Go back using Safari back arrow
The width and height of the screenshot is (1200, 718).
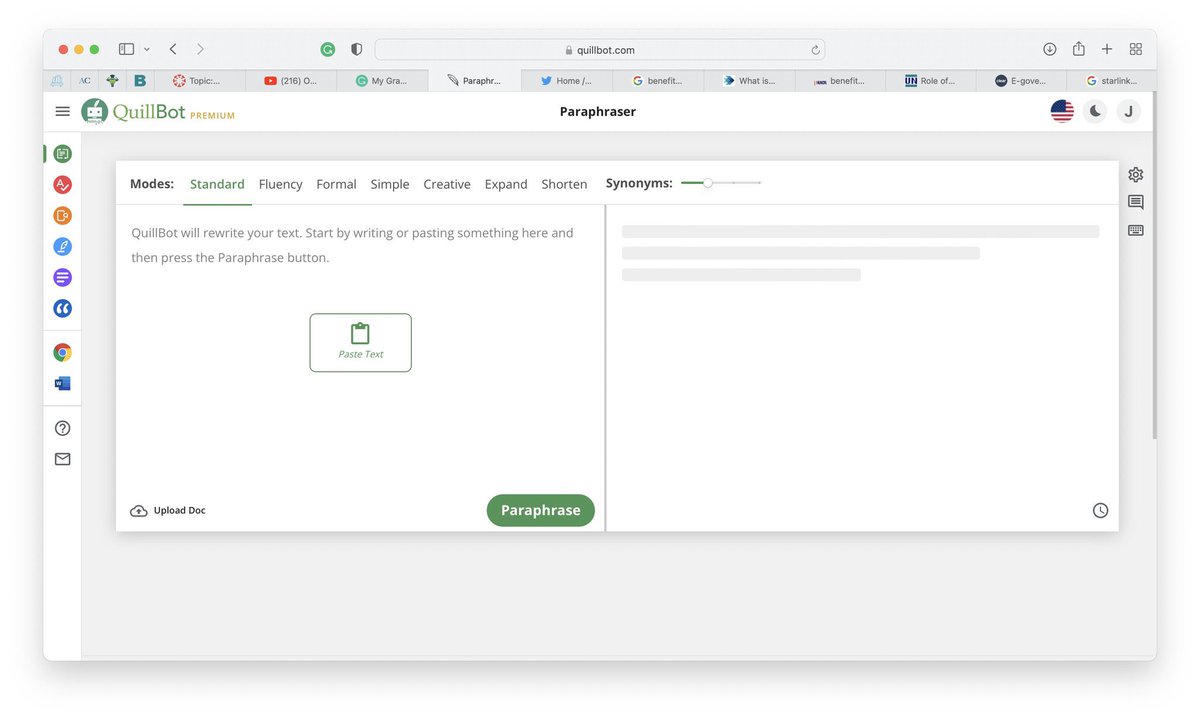pos(173,49)
